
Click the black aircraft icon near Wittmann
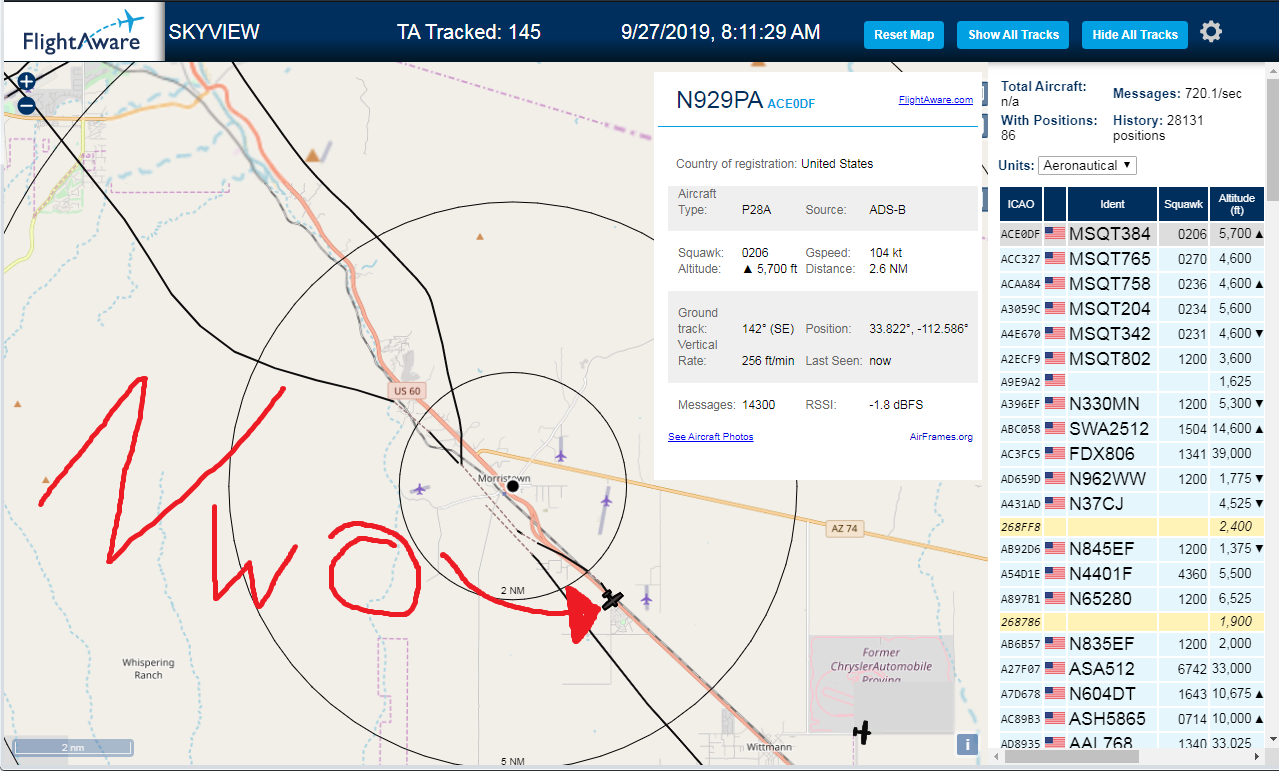862,733
